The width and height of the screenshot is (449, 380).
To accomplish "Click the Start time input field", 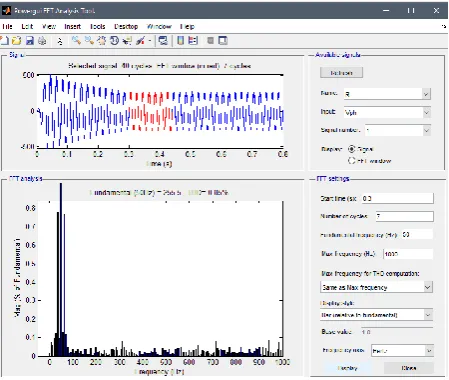I will coord(397,198).
